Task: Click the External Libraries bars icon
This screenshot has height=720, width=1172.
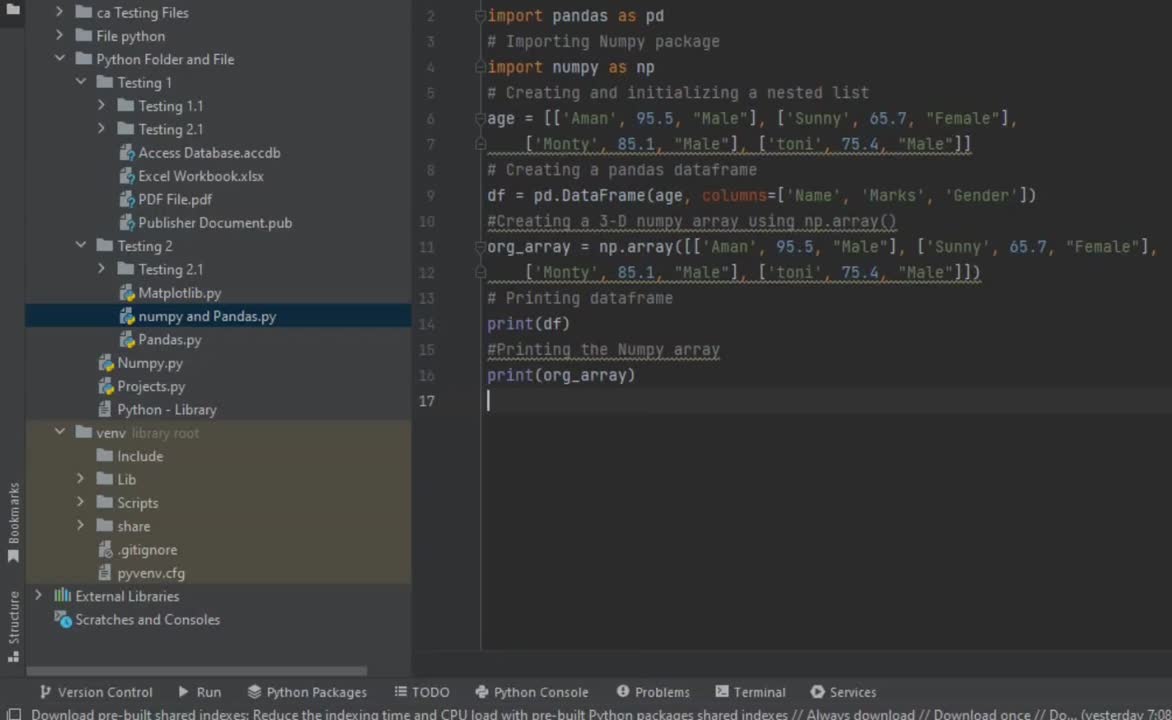Action: [x=63, y=595]
